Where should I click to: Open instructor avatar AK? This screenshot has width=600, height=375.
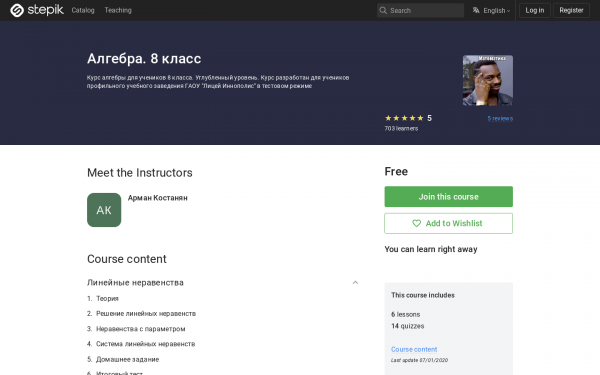(x=104, y=210)
